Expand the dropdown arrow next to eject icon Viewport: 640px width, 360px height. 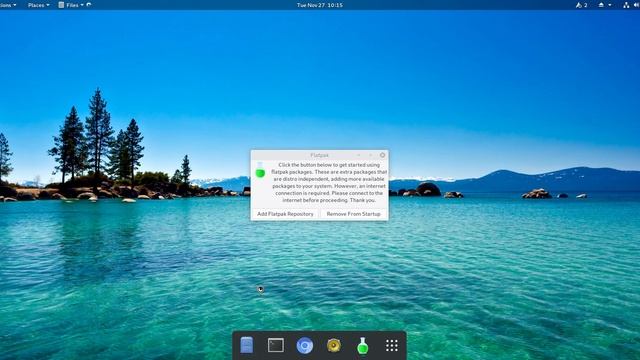click(610, 5)
